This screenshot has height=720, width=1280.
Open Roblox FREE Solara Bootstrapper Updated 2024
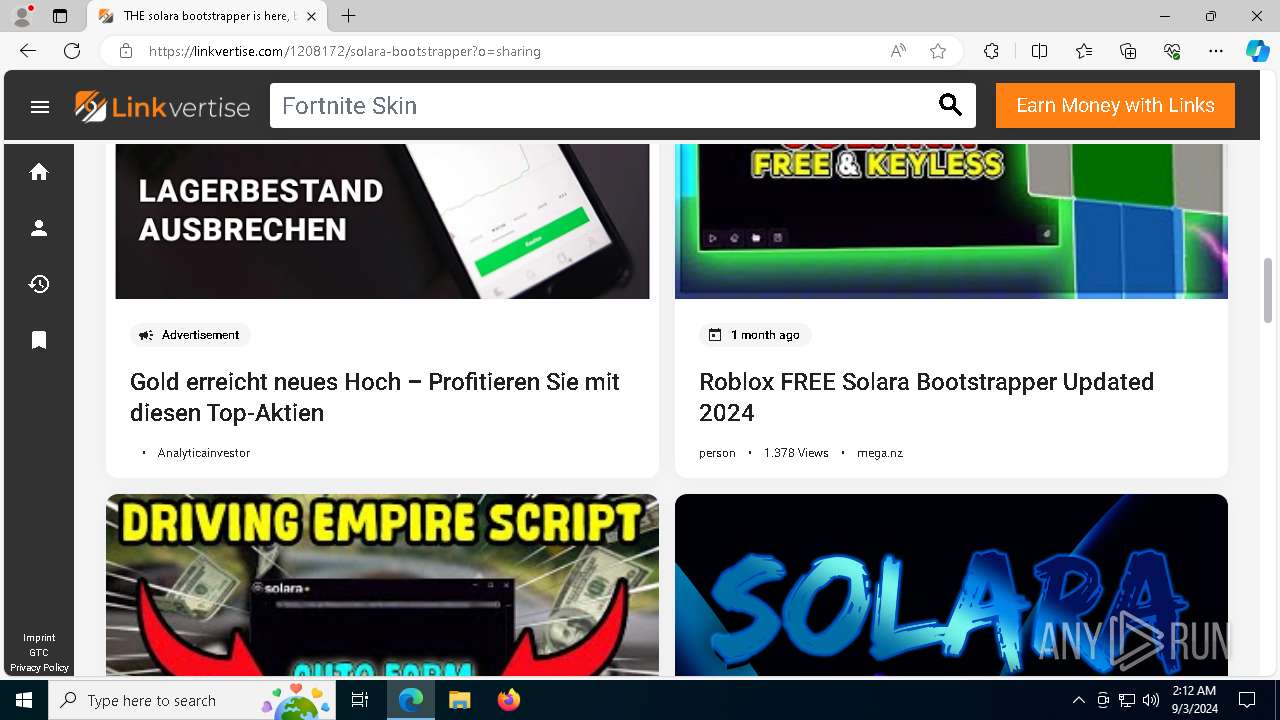click(926, 397)
